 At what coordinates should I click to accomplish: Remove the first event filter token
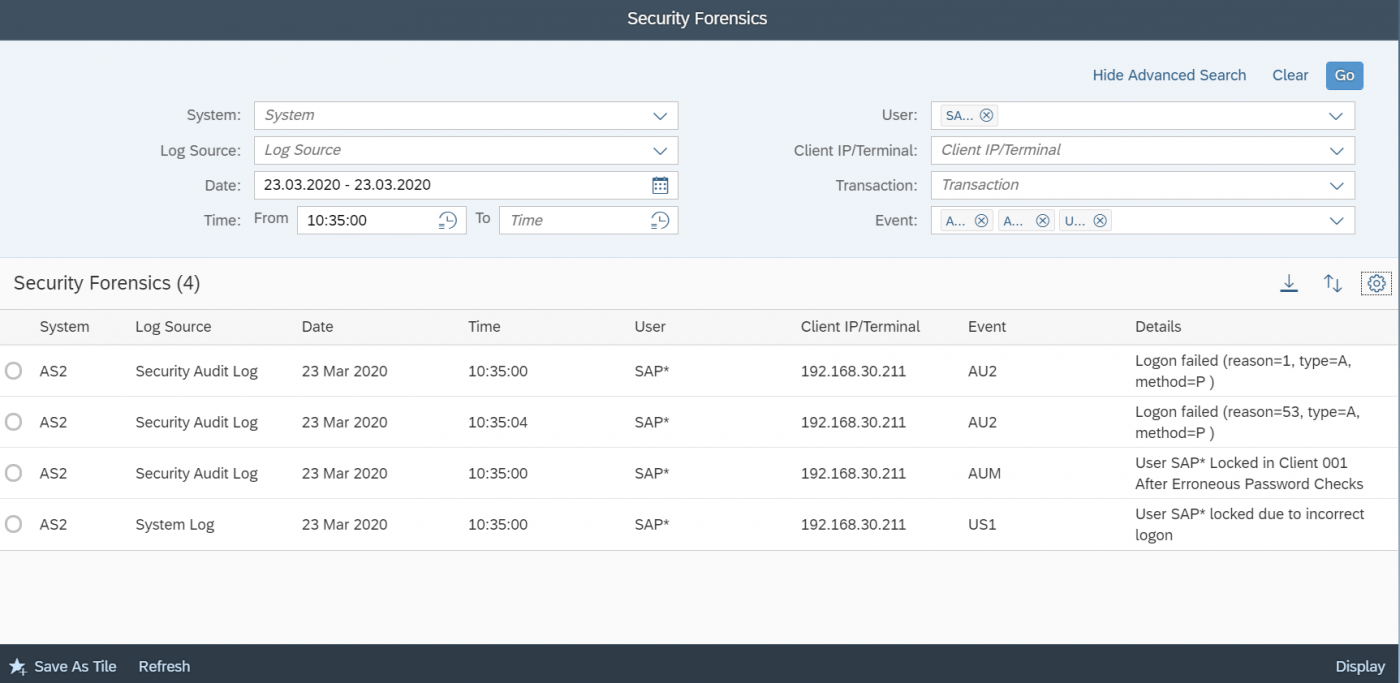(982, 219)
